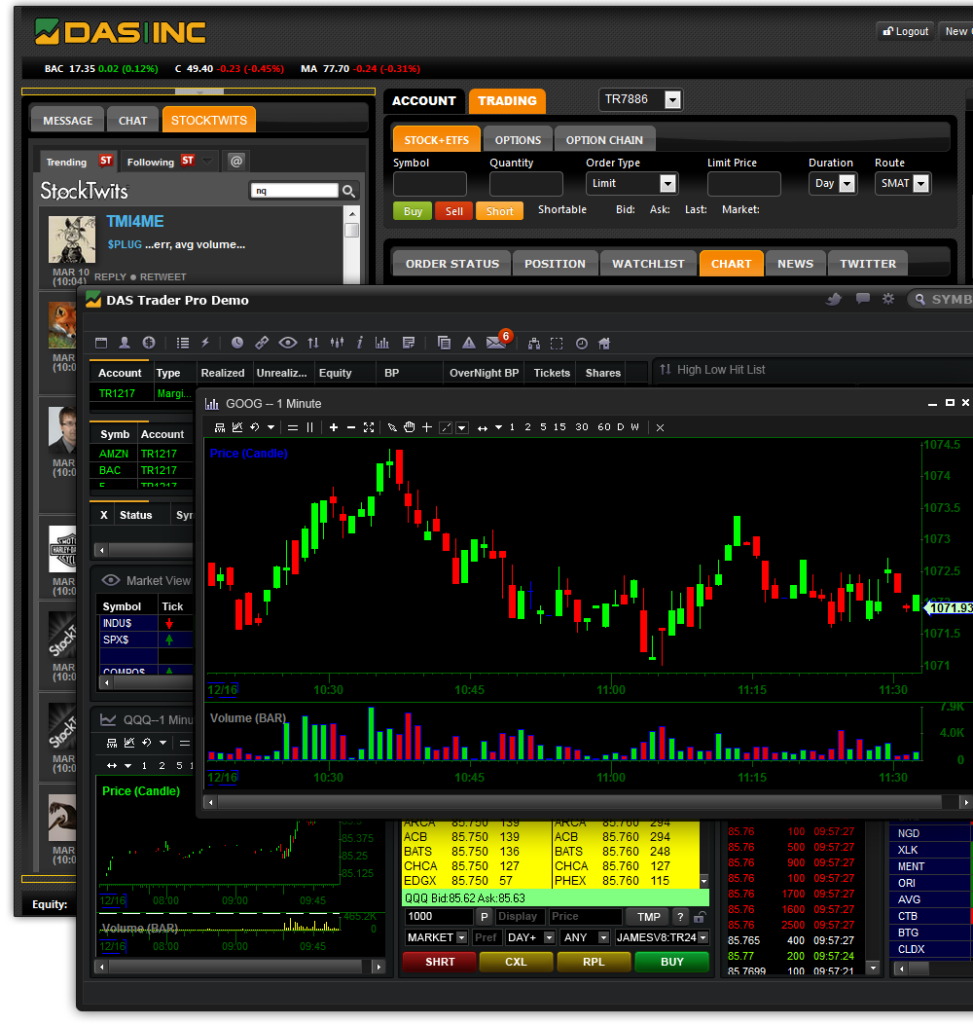The image size is (973, 1024).
Task: Expand the ANY dropdown in order entry
Action: (603, 938)
